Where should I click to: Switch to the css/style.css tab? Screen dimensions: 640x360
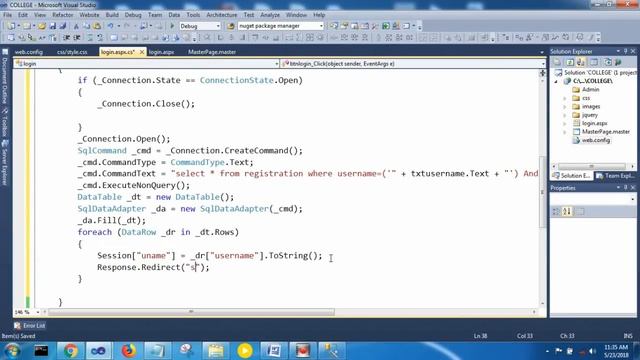tap(72, 52)
